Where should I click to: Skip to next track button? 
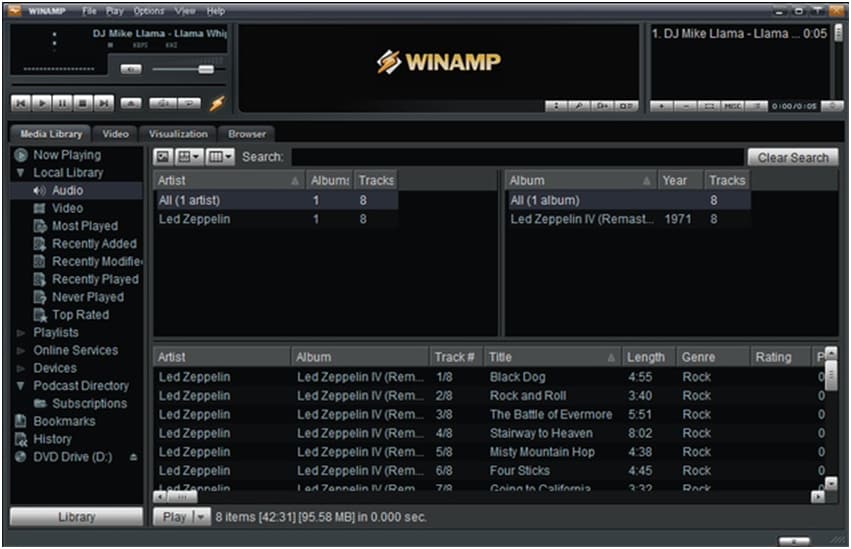point(104,103)
